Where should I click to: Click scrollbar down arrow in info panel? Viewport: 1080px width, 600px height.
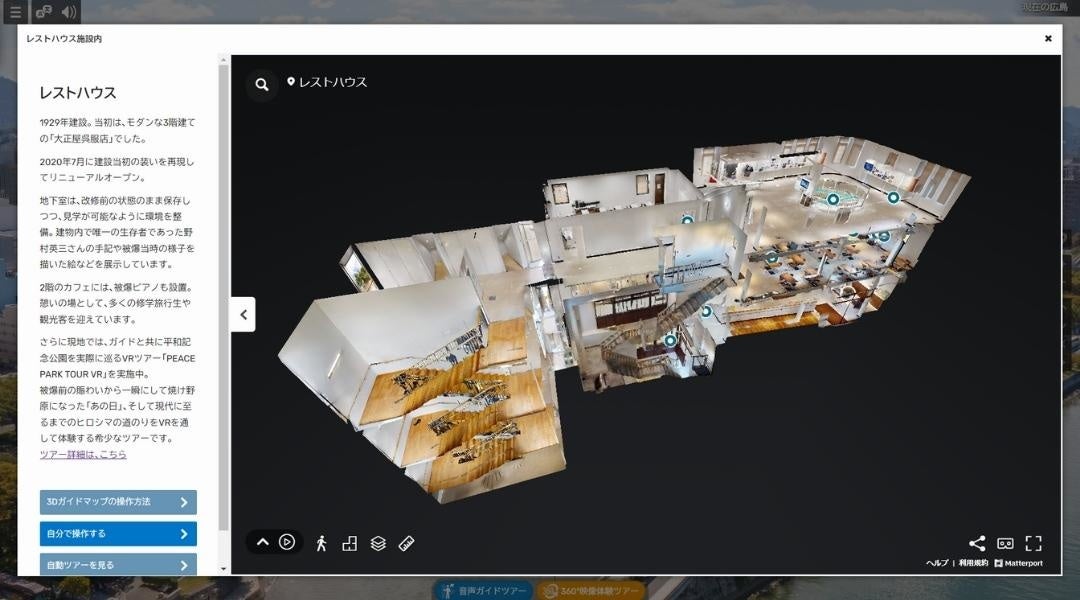click(223, 569)
